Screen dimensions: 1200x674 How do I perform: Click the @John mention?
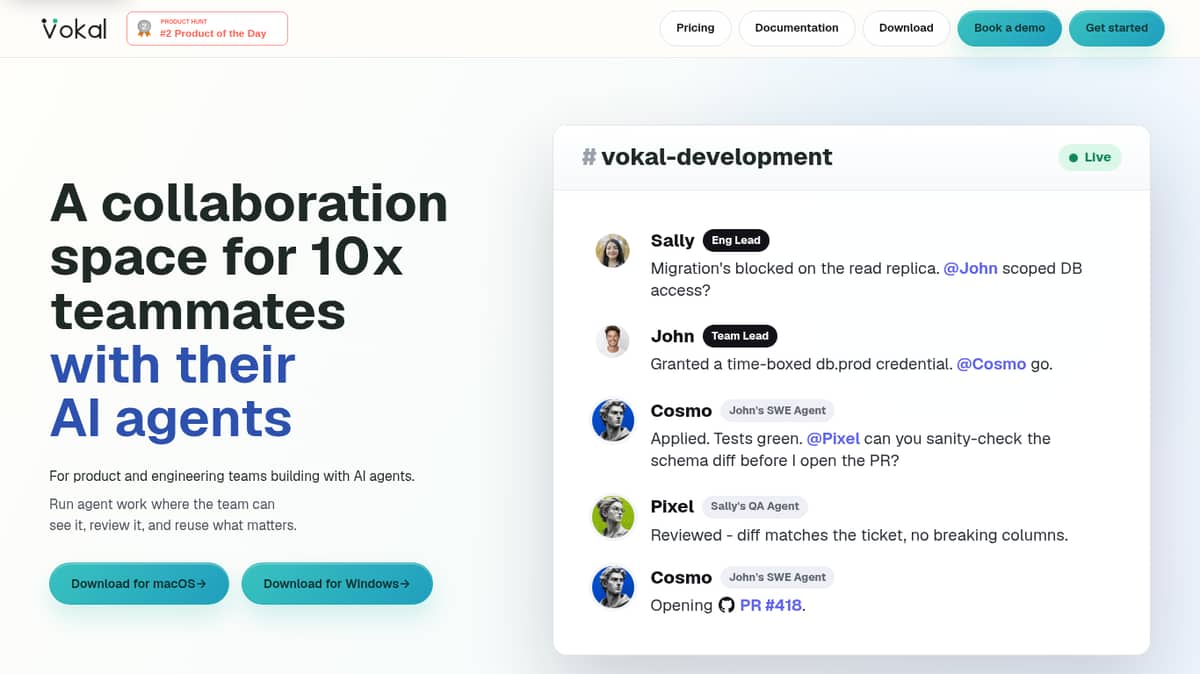coord(970,268)
